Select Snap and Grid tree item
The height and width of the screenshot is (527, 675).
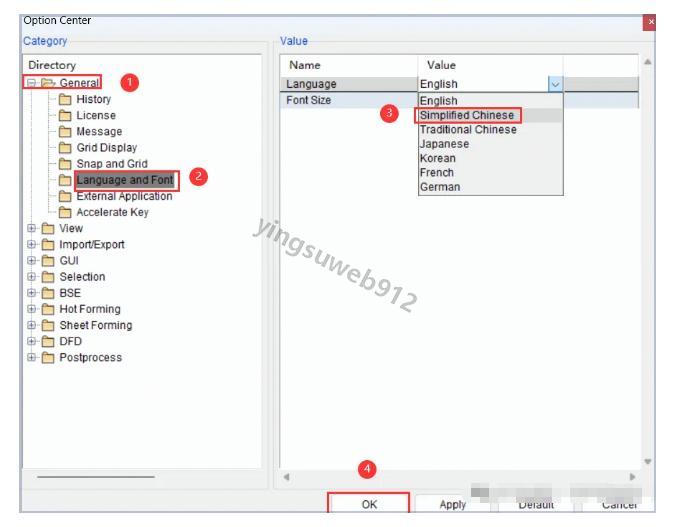pyautogui.click(x=112, y=164)
